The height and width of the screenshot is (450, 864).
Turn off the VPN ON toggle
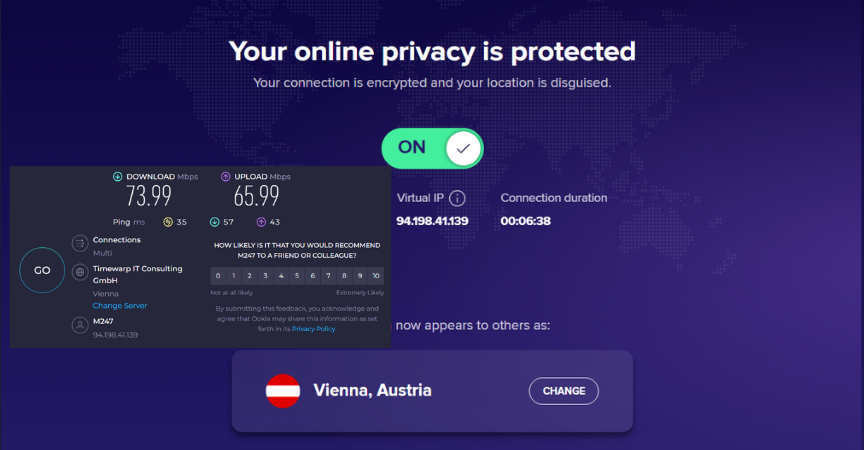[x=433, y=148]
